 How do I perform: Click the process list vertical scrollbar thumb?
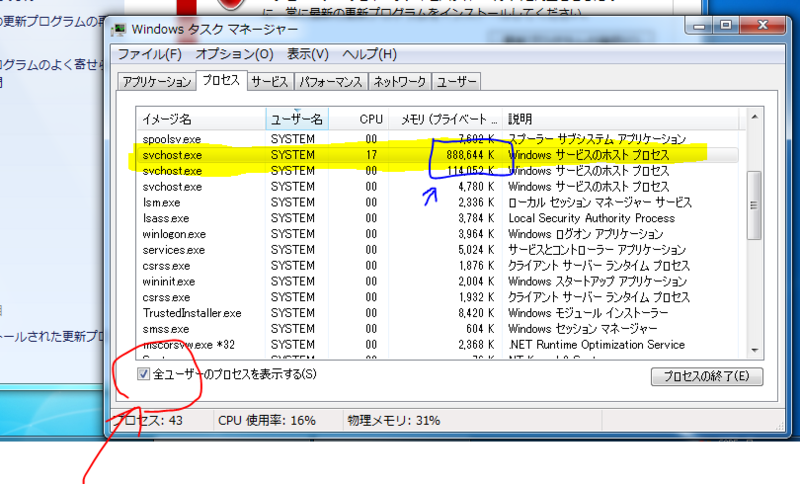[x=754, y=205]
